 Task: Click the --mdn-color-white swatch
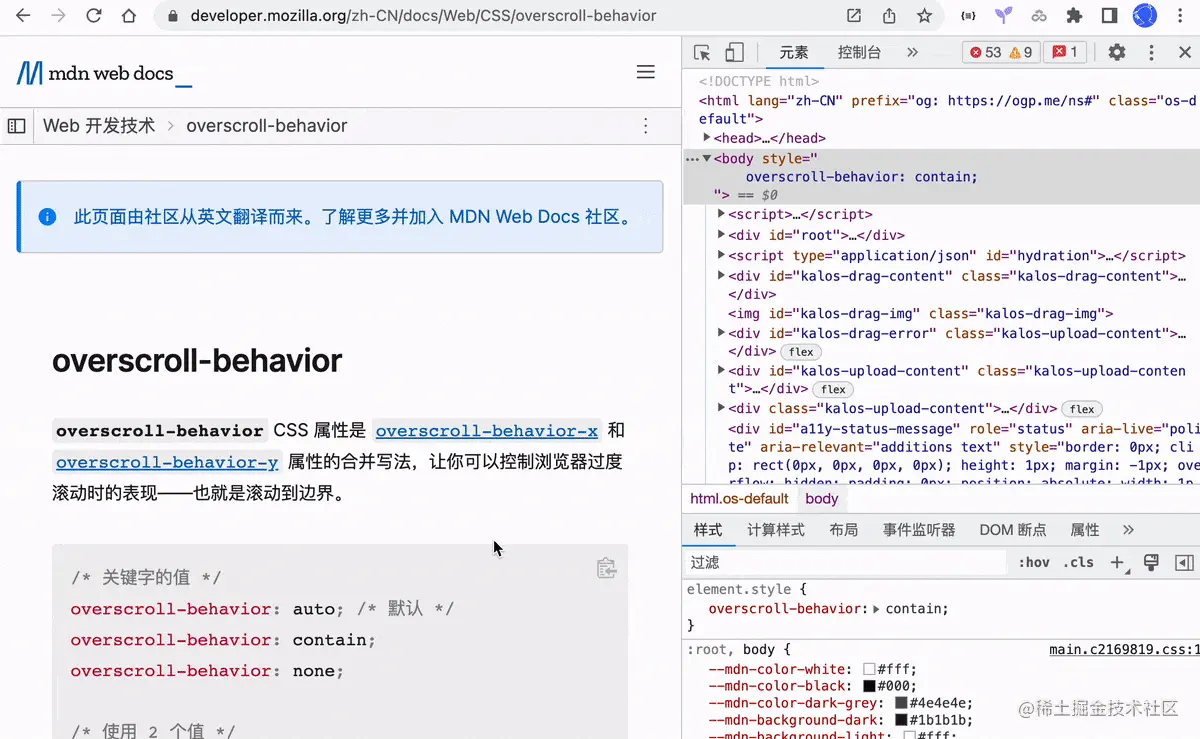click(869, 670)
